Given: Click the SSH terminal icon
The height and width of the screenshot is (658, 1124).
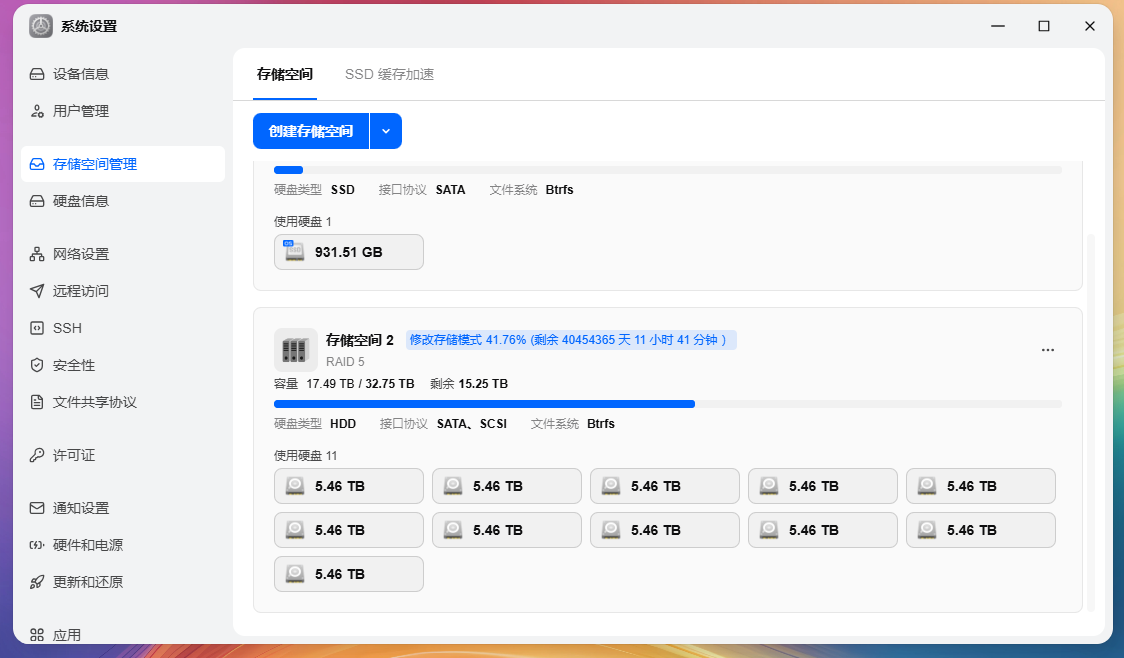Looking at the screenshot, I should (x=37, y=328).
